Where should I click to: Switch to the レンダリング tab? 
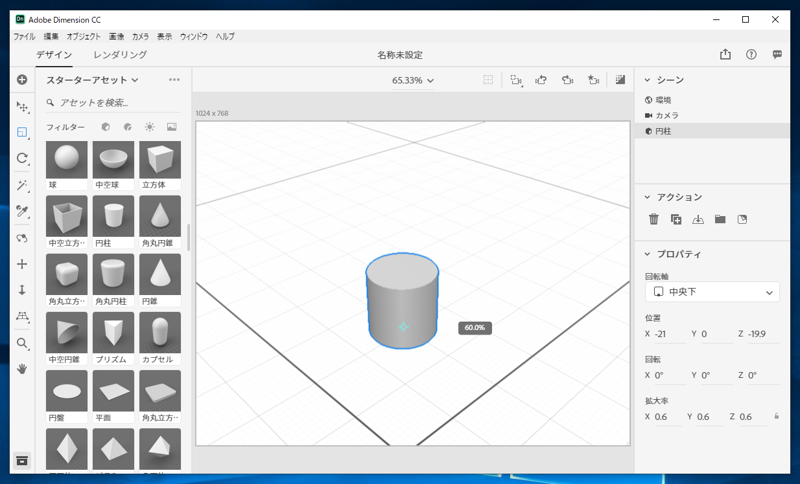(120, 55)
